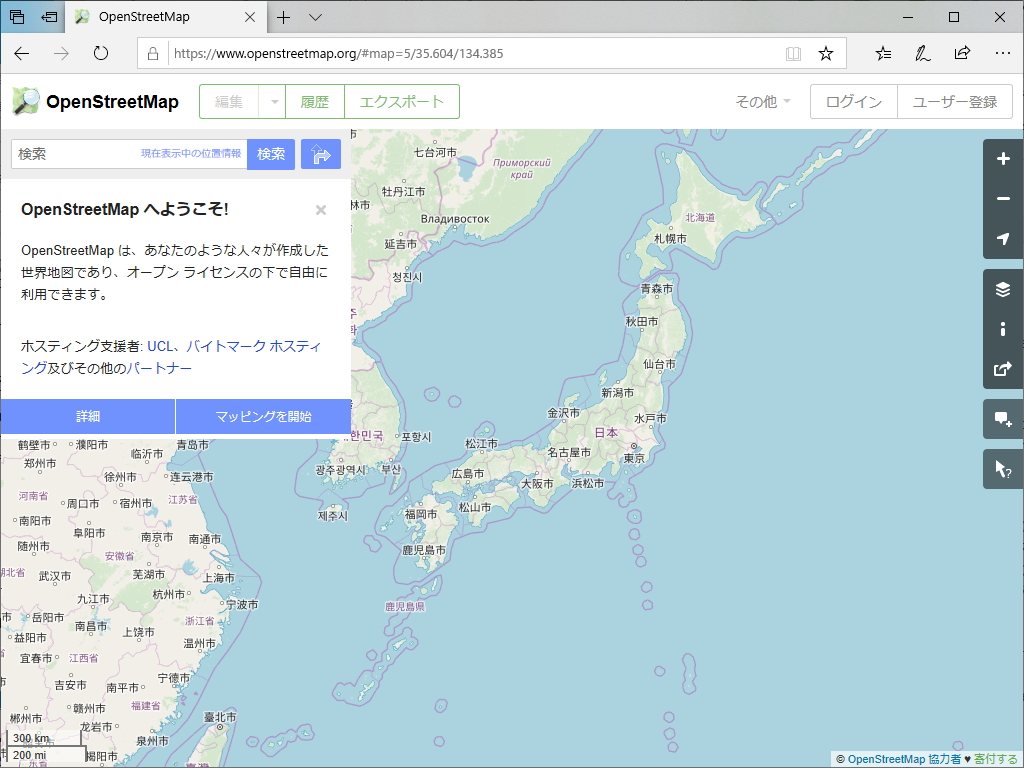Screen dimensions: 1024x768
Task: Query features on the map
Action: tap(1002, 468)
